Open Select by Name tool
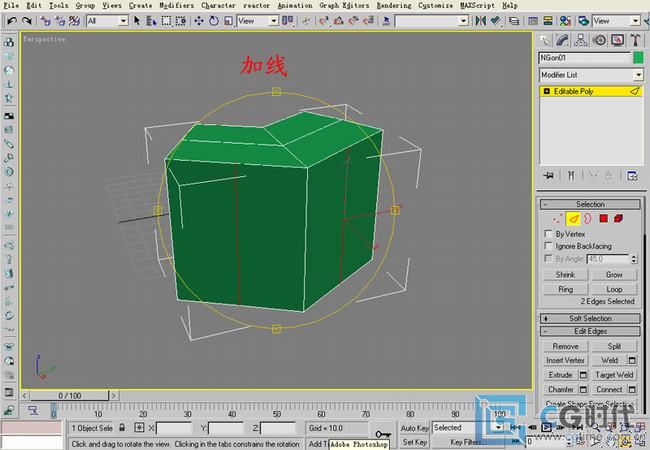 click(x=151, y=21)
